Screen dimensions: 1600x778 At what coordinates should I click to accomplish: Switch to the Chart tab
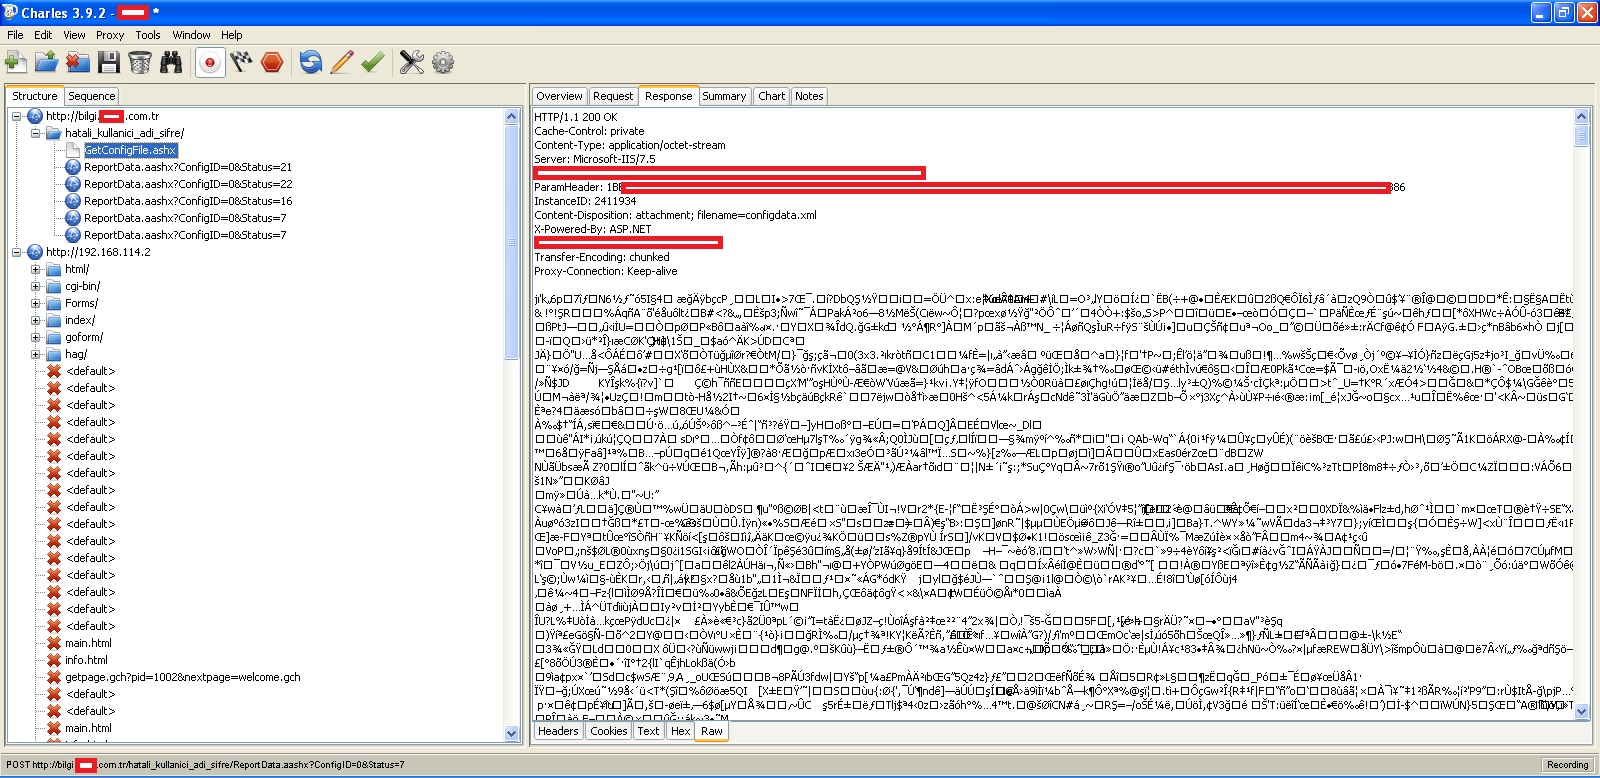(771, 96)
